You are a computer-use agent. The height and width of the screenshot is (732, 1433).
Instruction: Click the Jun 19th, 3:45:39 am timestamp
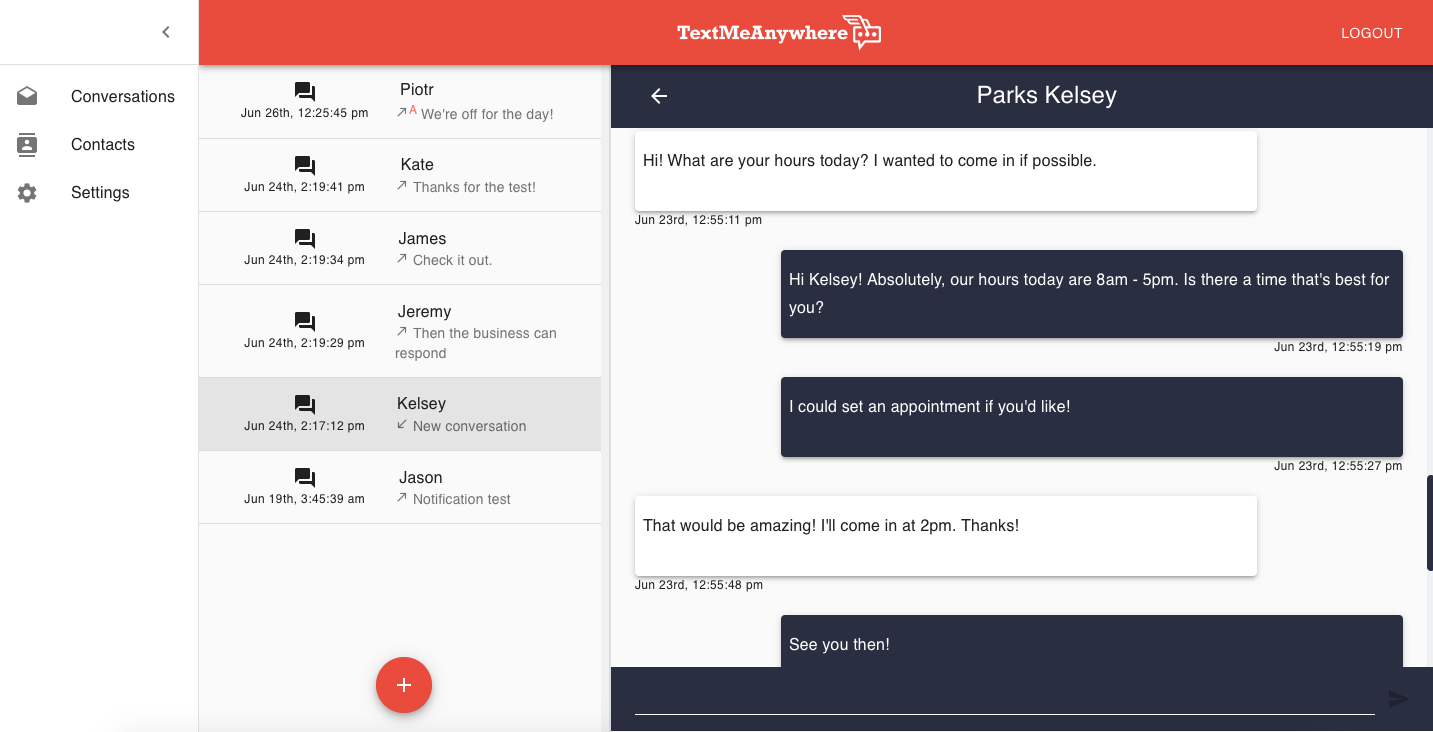pyautogui.click(x=304, y=499)
